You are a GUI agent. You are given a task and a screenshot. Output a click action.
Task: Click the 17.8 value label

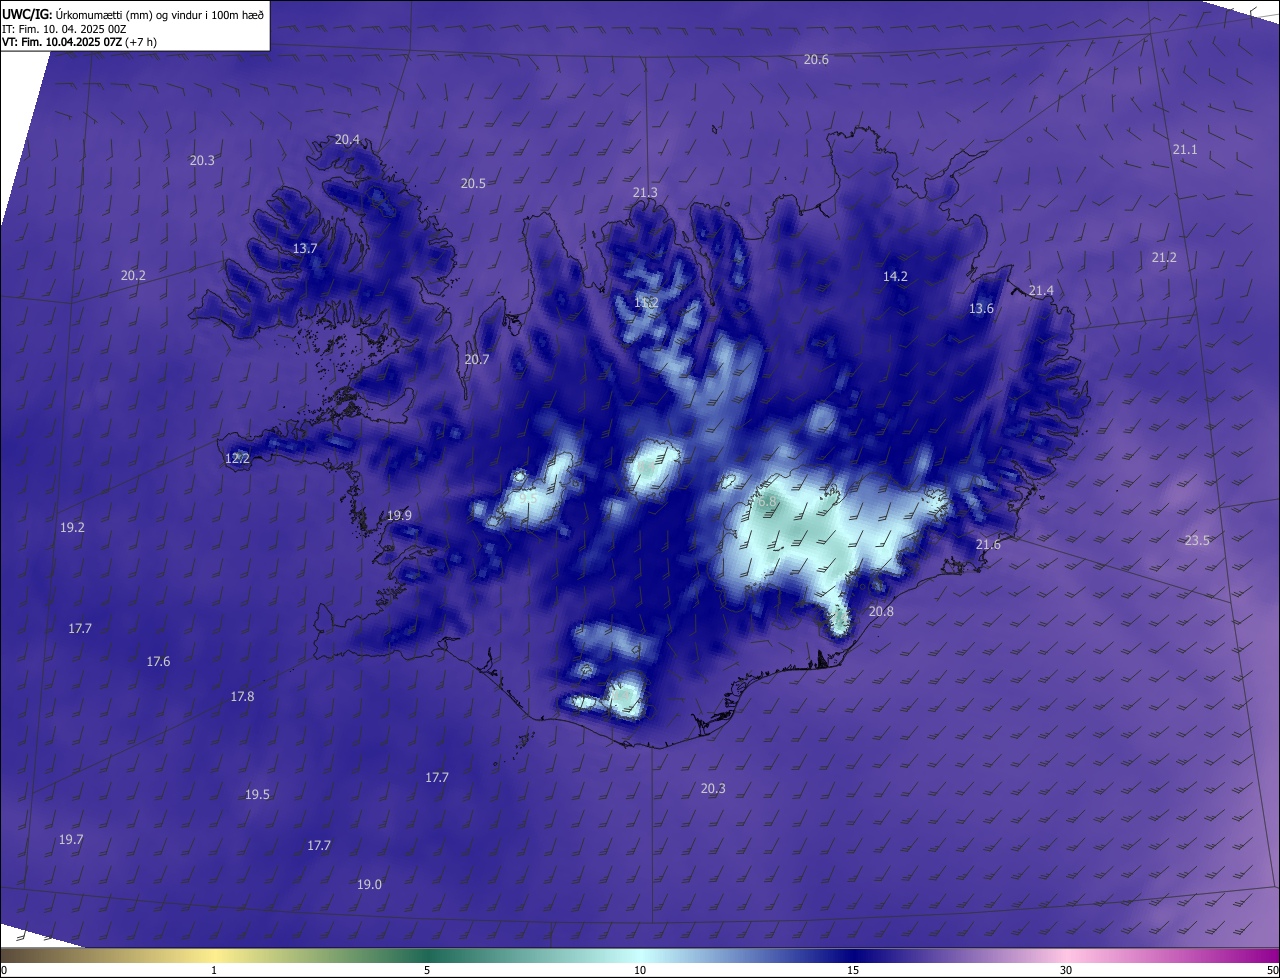[x=242, y=697]
